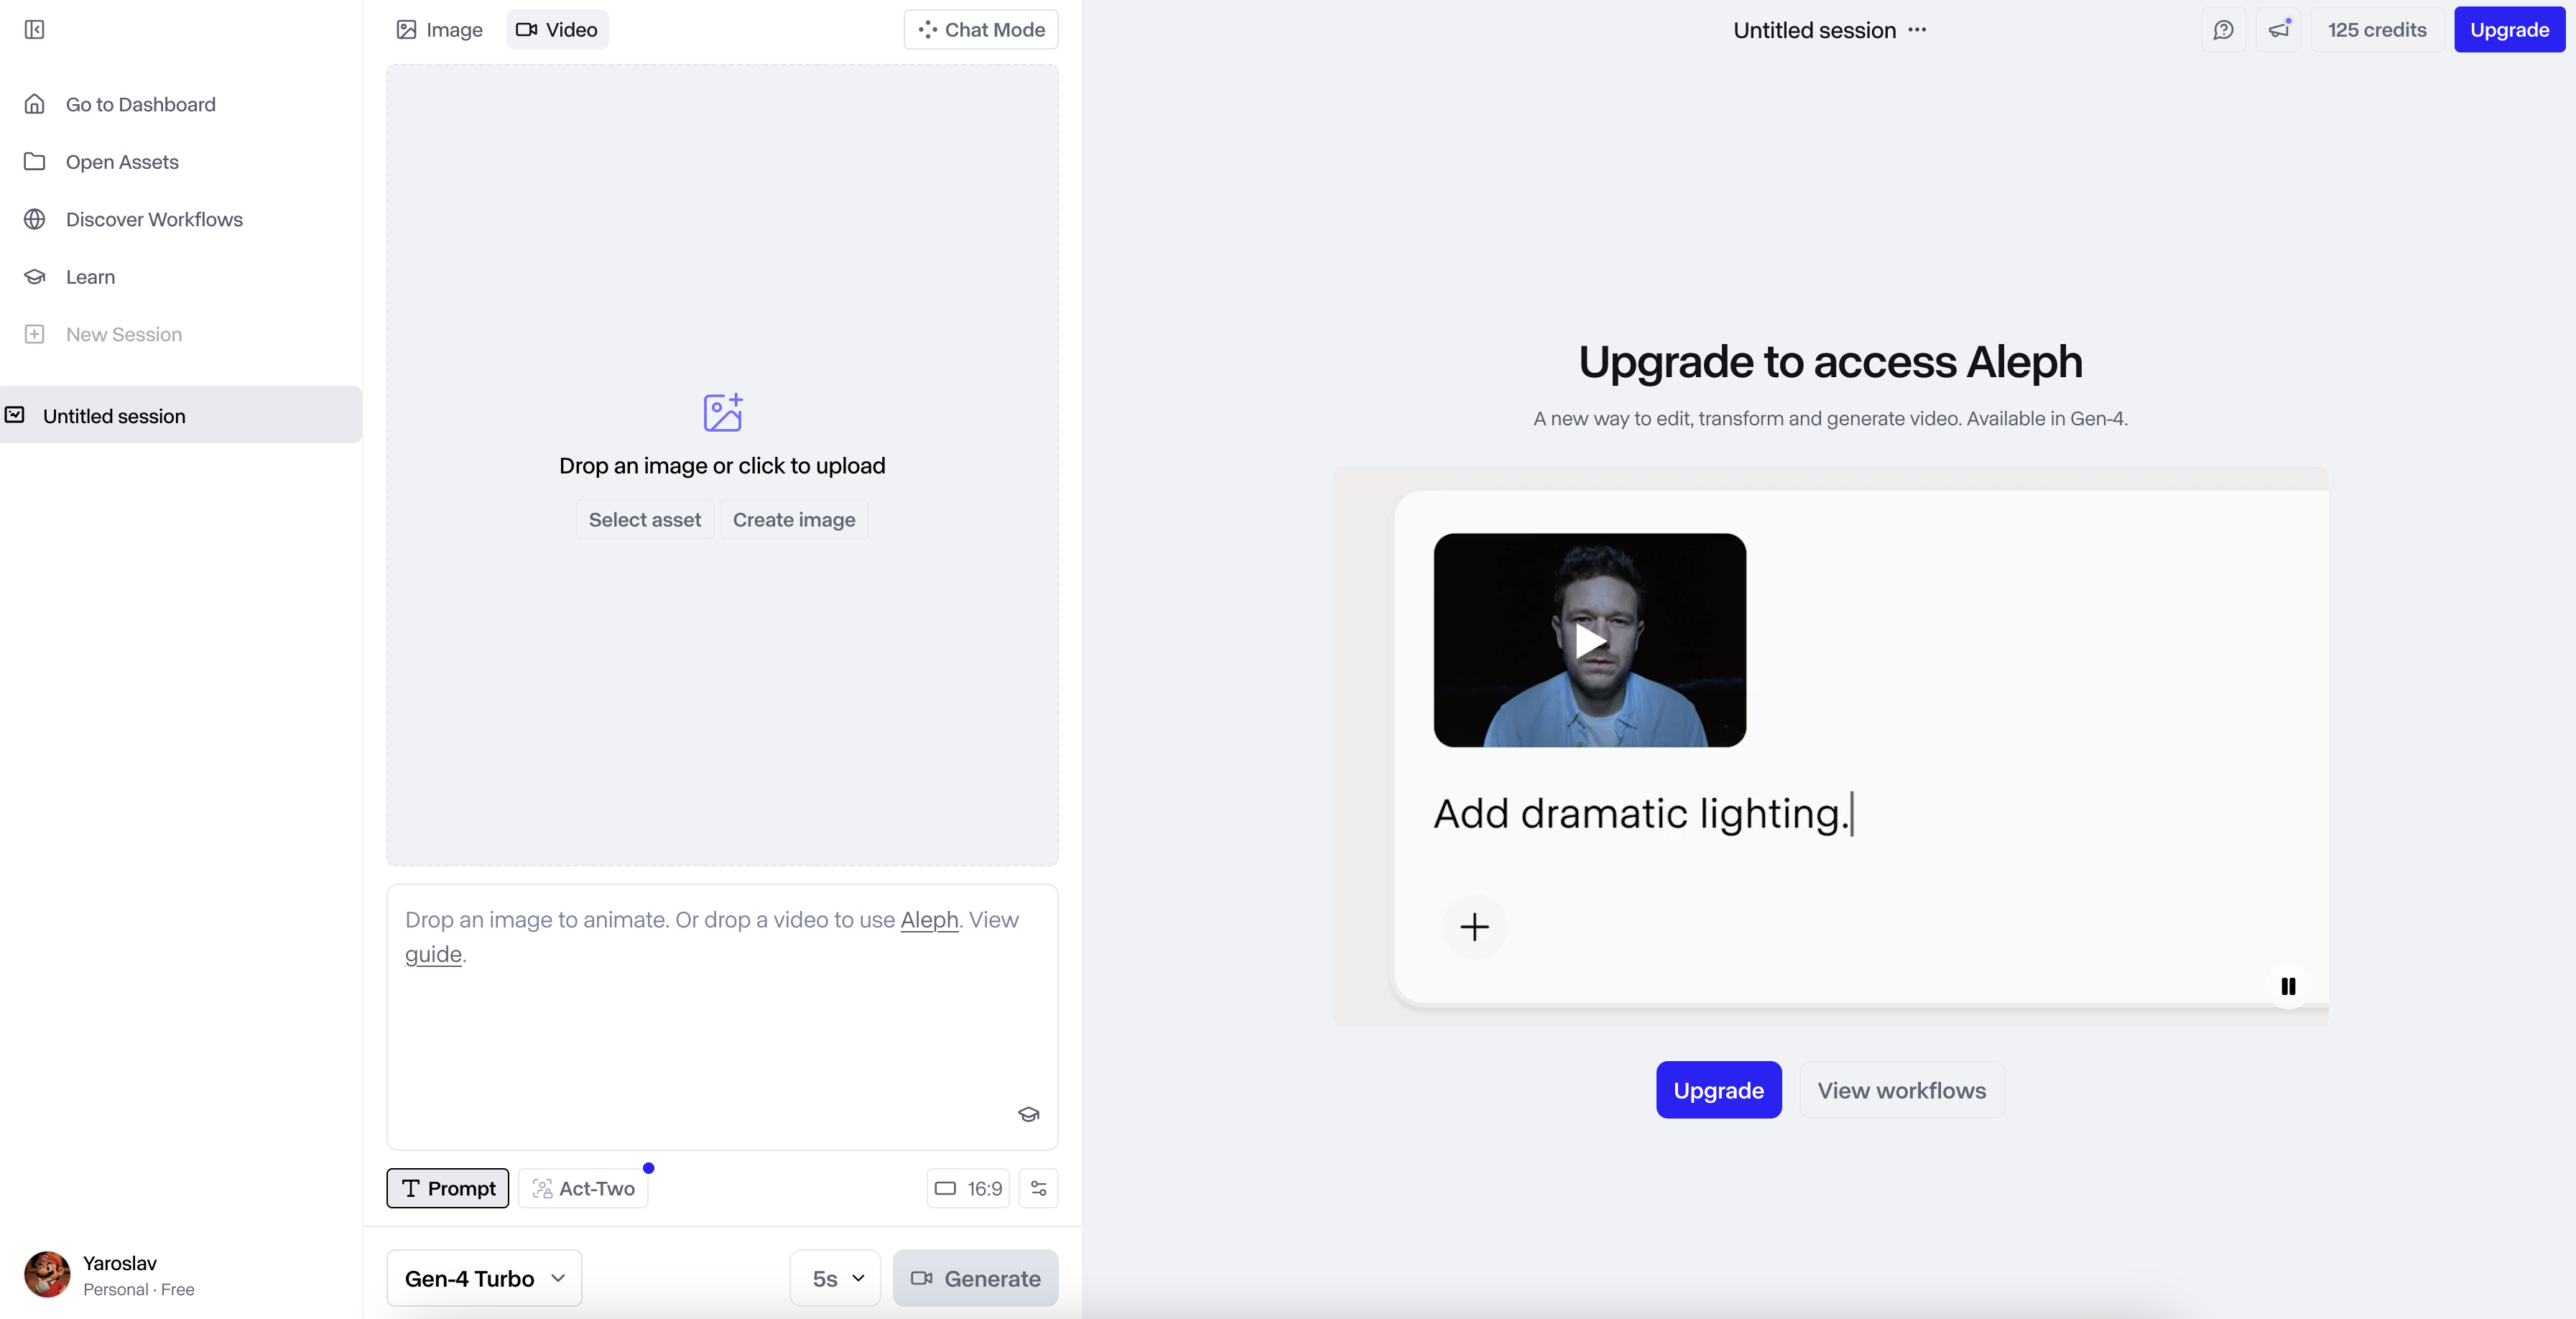Select the Prompt input mode
This screenshot has height=1319, width=2576.
click(448, 1188)
